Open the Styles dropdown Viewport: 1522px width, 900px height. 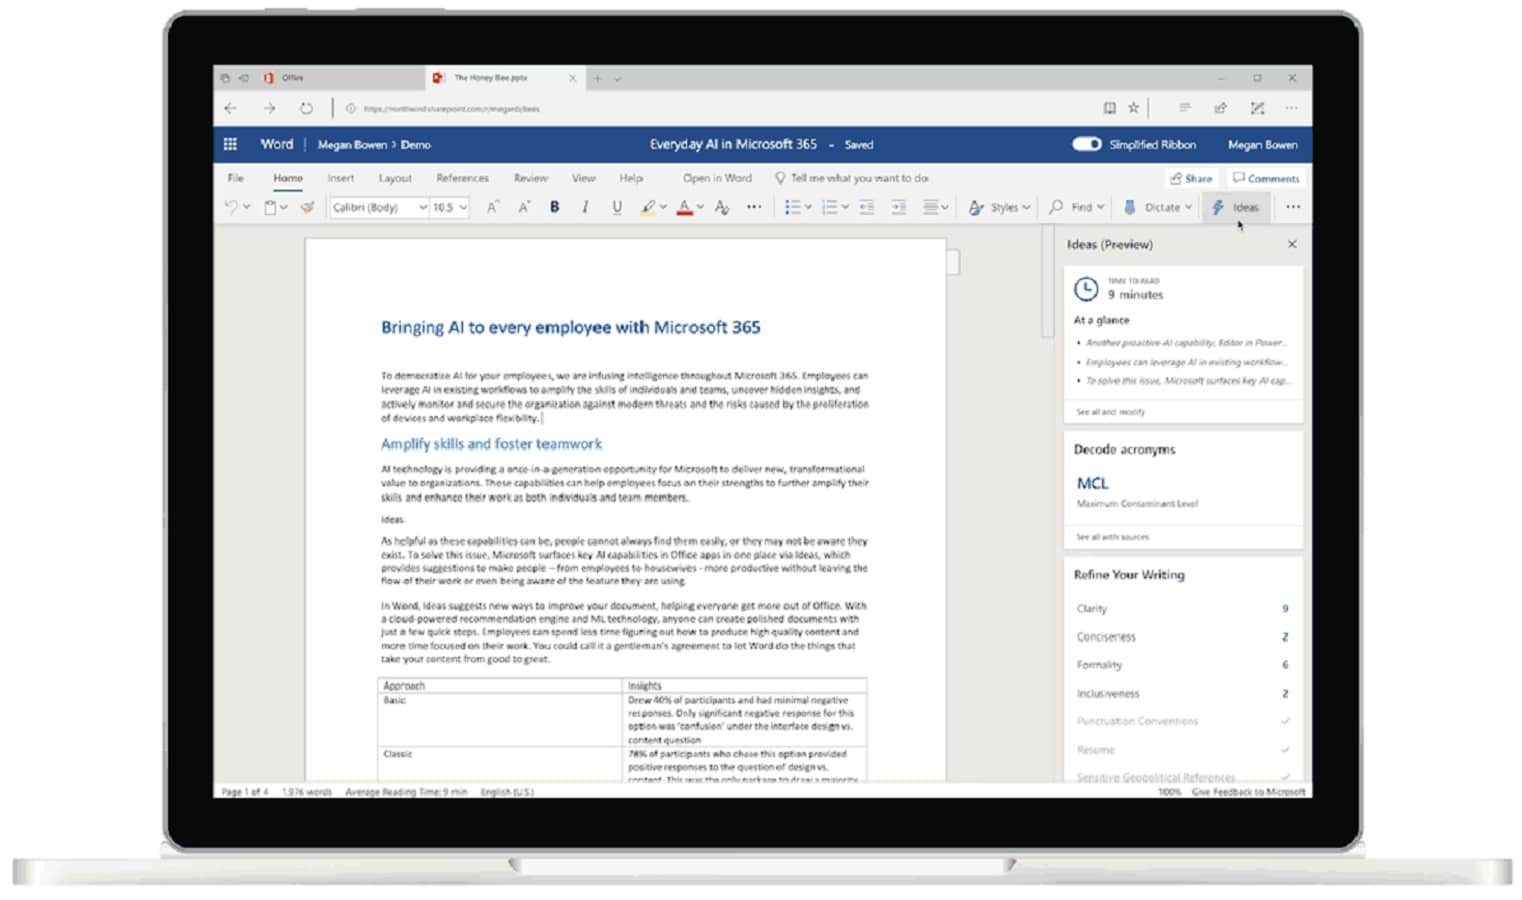point(999,207)
